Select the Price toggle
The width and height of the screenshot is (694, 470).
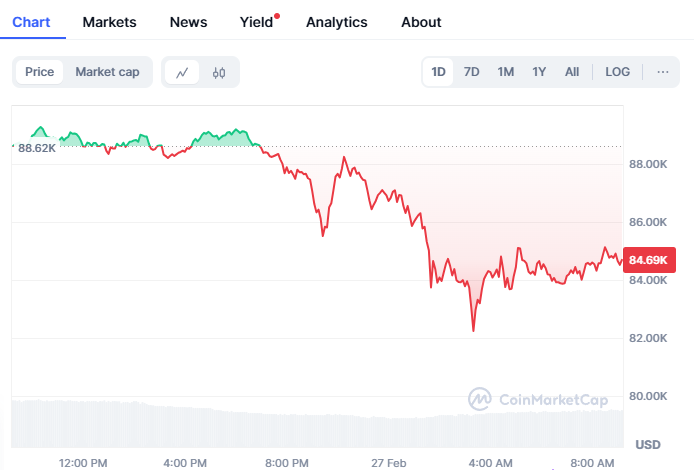(40, 72)
